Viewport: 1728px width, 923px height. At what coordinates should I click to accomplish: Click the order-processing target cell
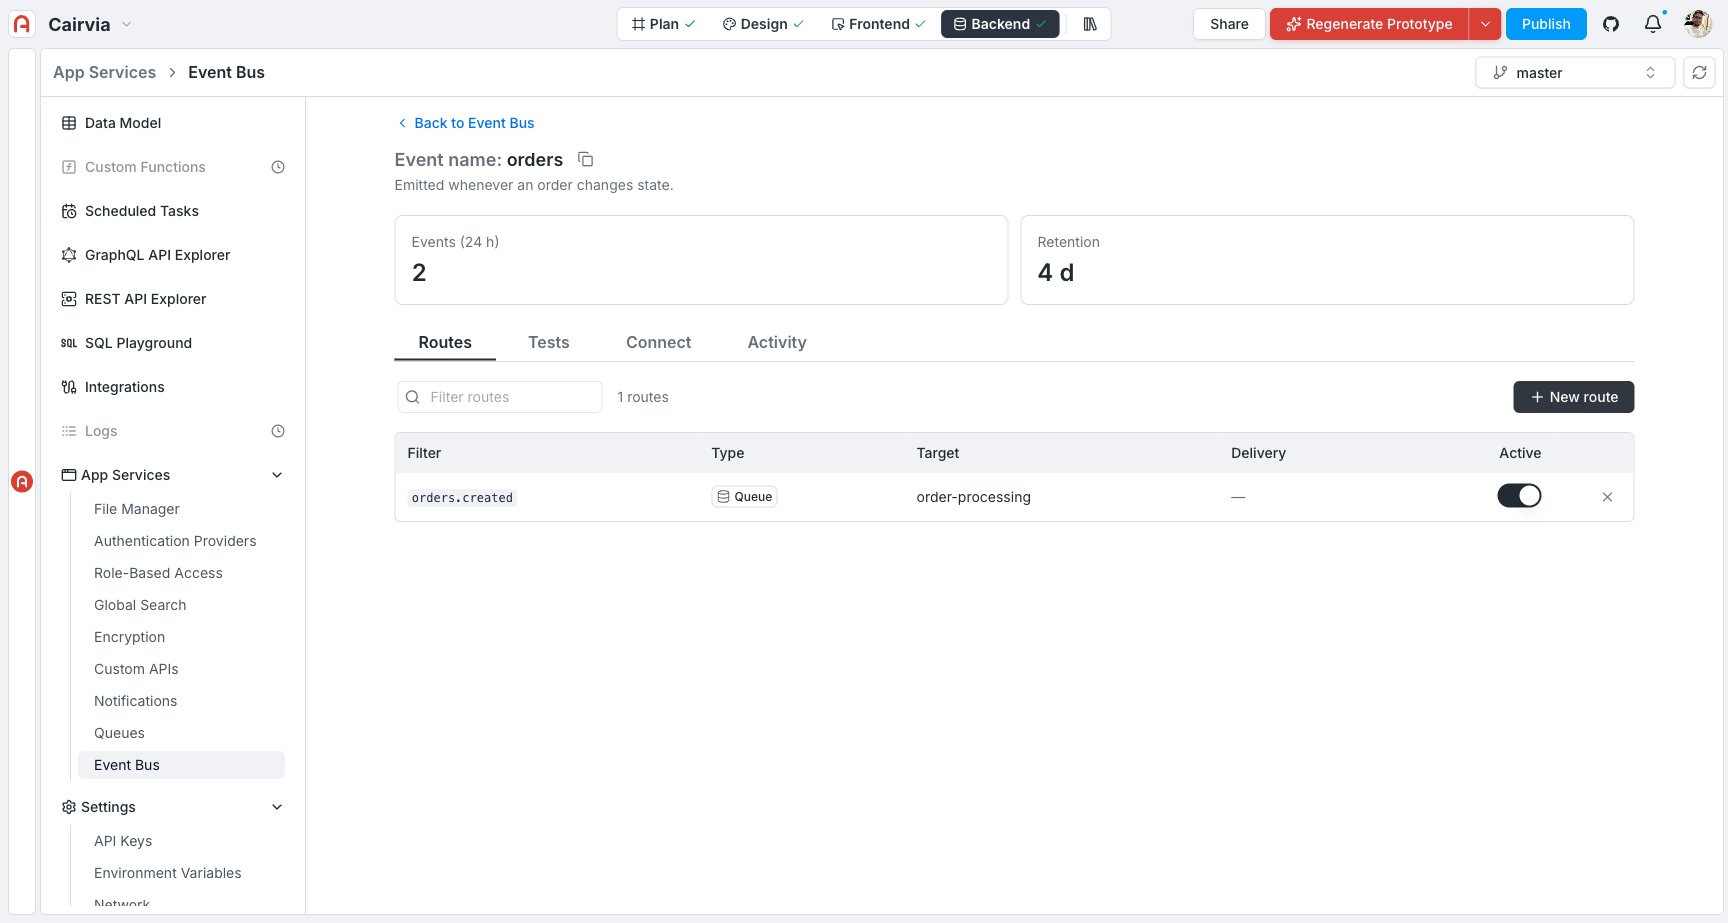973,497
